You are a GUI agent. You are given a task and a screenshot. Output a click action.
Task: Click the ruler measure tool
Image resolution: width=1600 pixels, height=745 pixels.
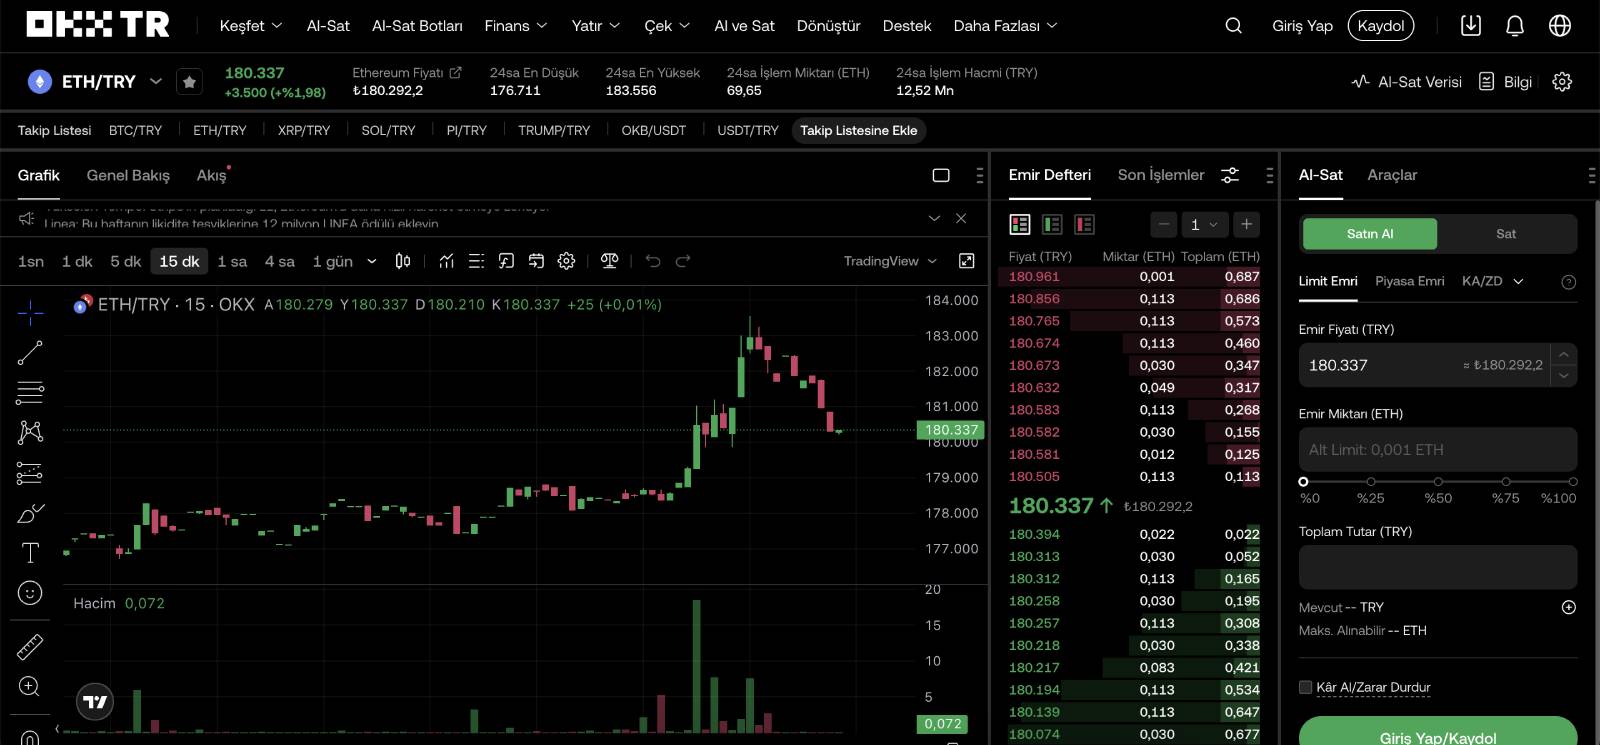[x=30, y=647]
